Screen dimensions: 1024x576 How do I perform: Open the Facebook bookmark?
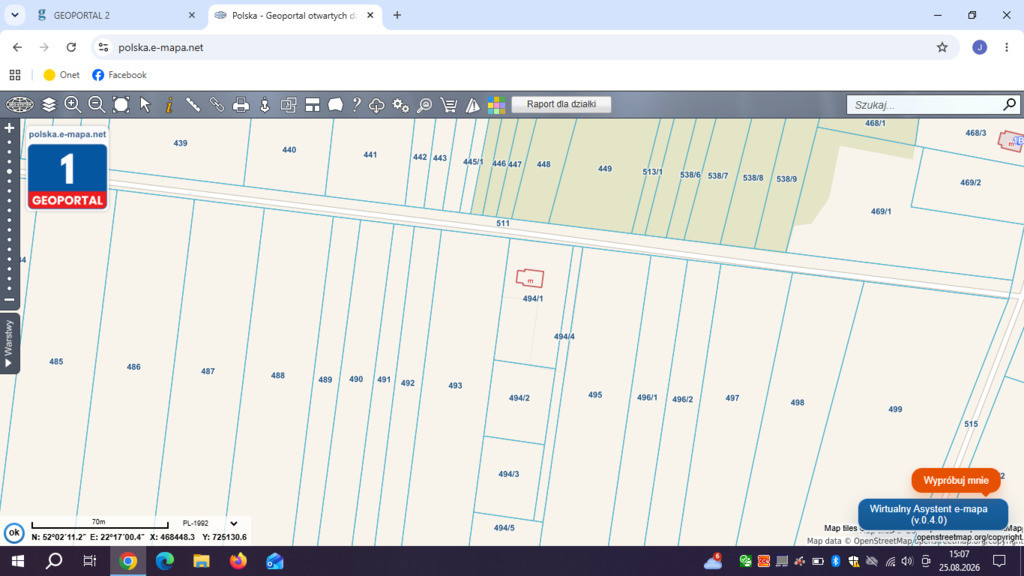tap(120, 75)
